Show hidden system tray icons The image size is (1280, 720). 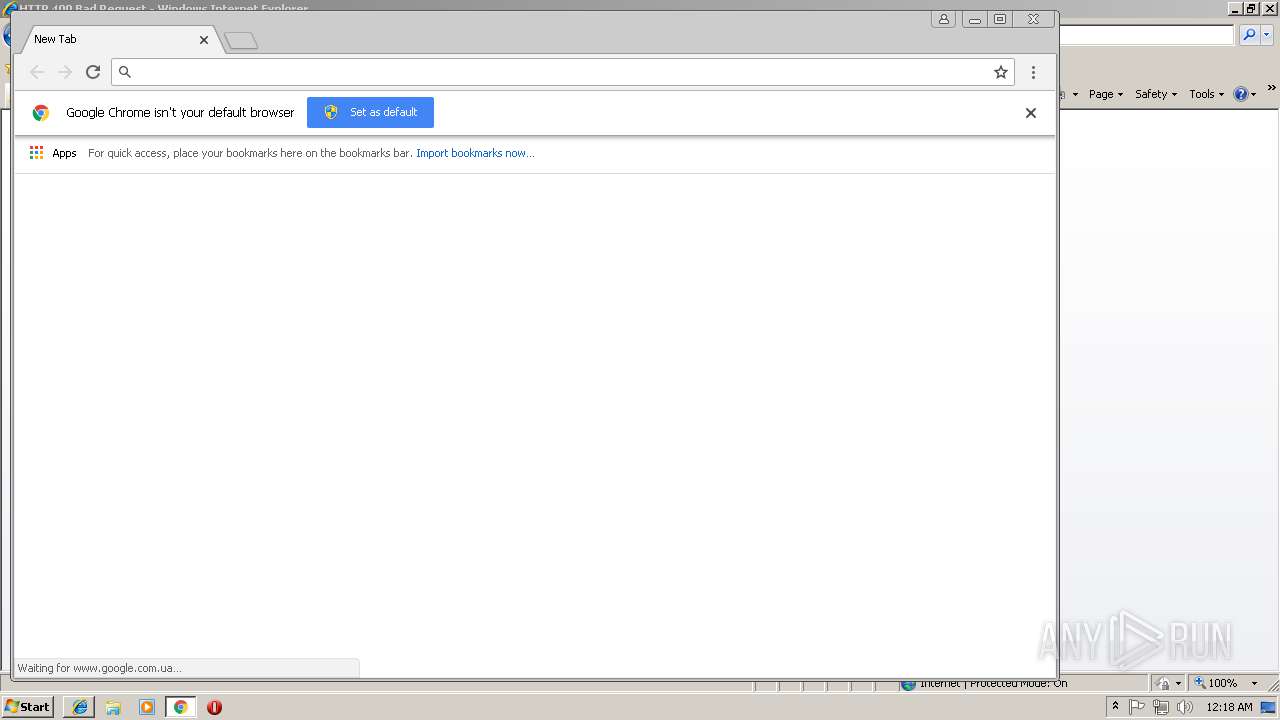[1115, 707]
